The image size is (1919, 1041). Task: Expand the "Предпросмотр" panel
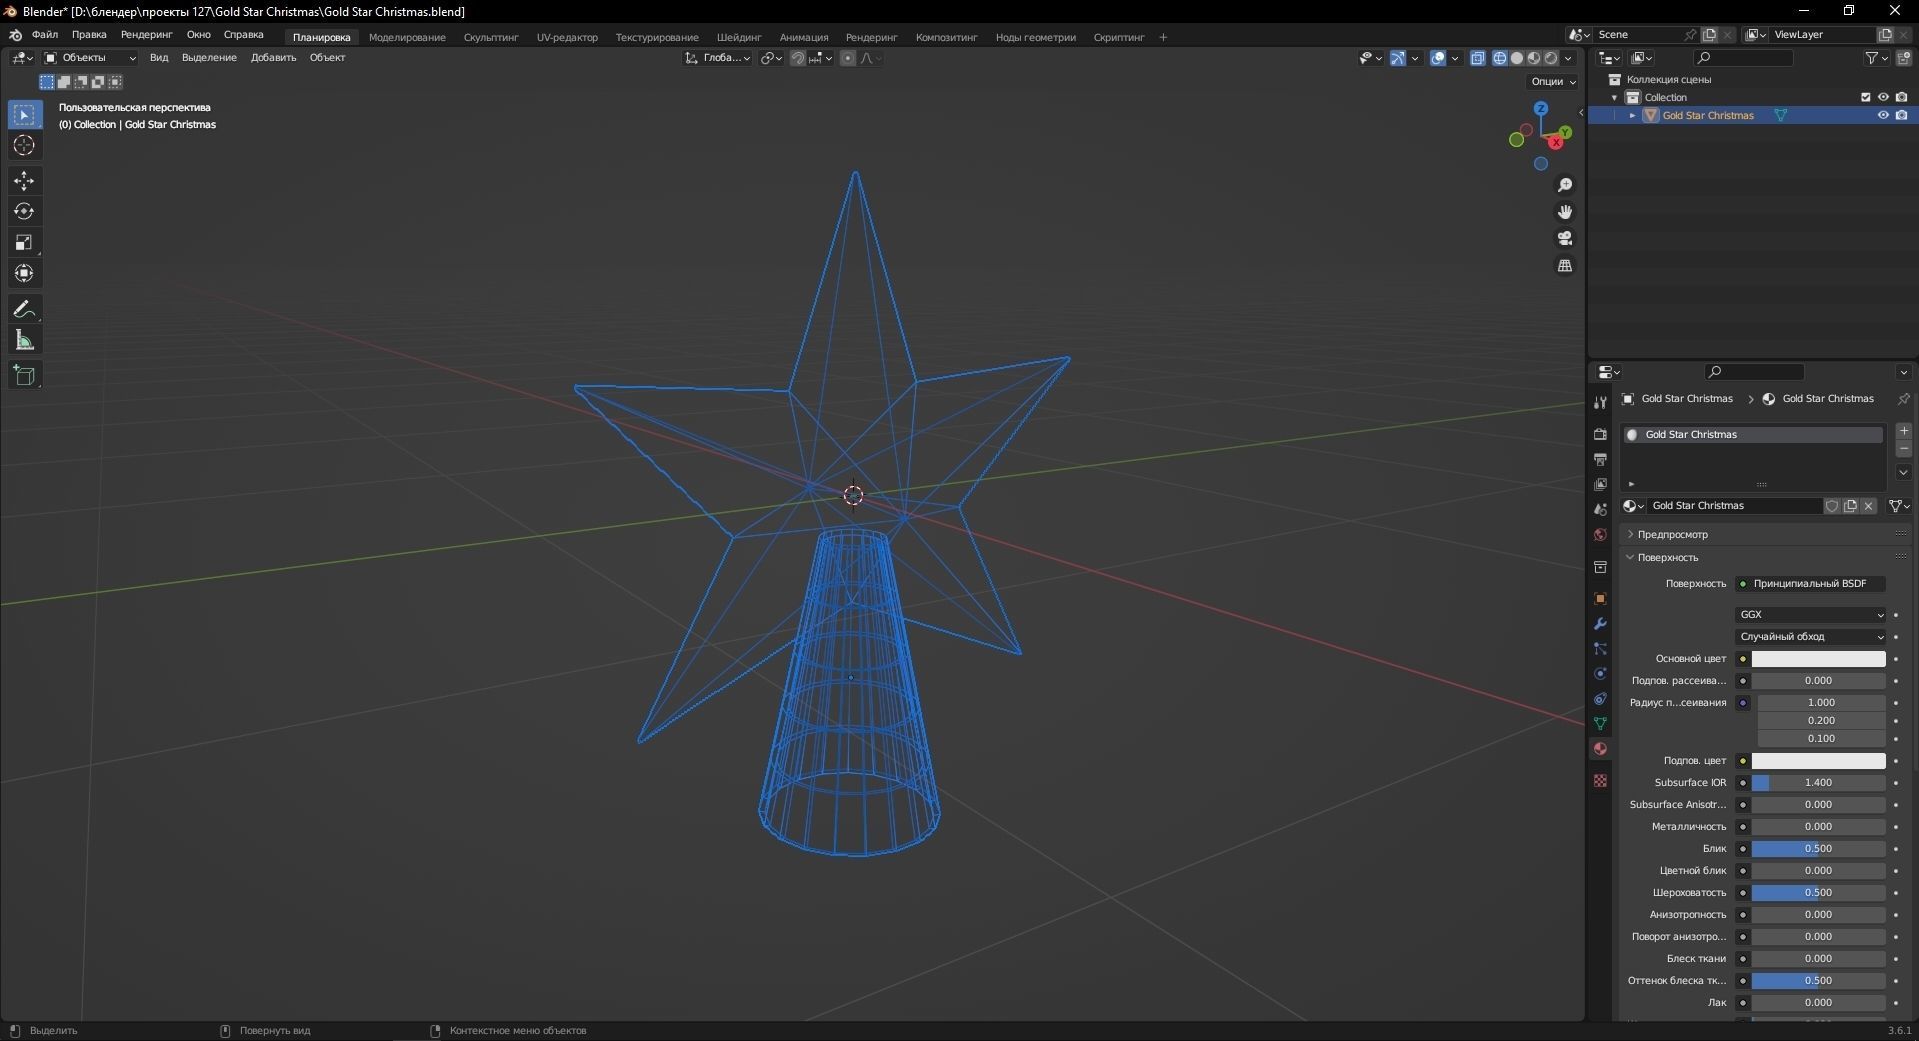(x=1672, y=534)
